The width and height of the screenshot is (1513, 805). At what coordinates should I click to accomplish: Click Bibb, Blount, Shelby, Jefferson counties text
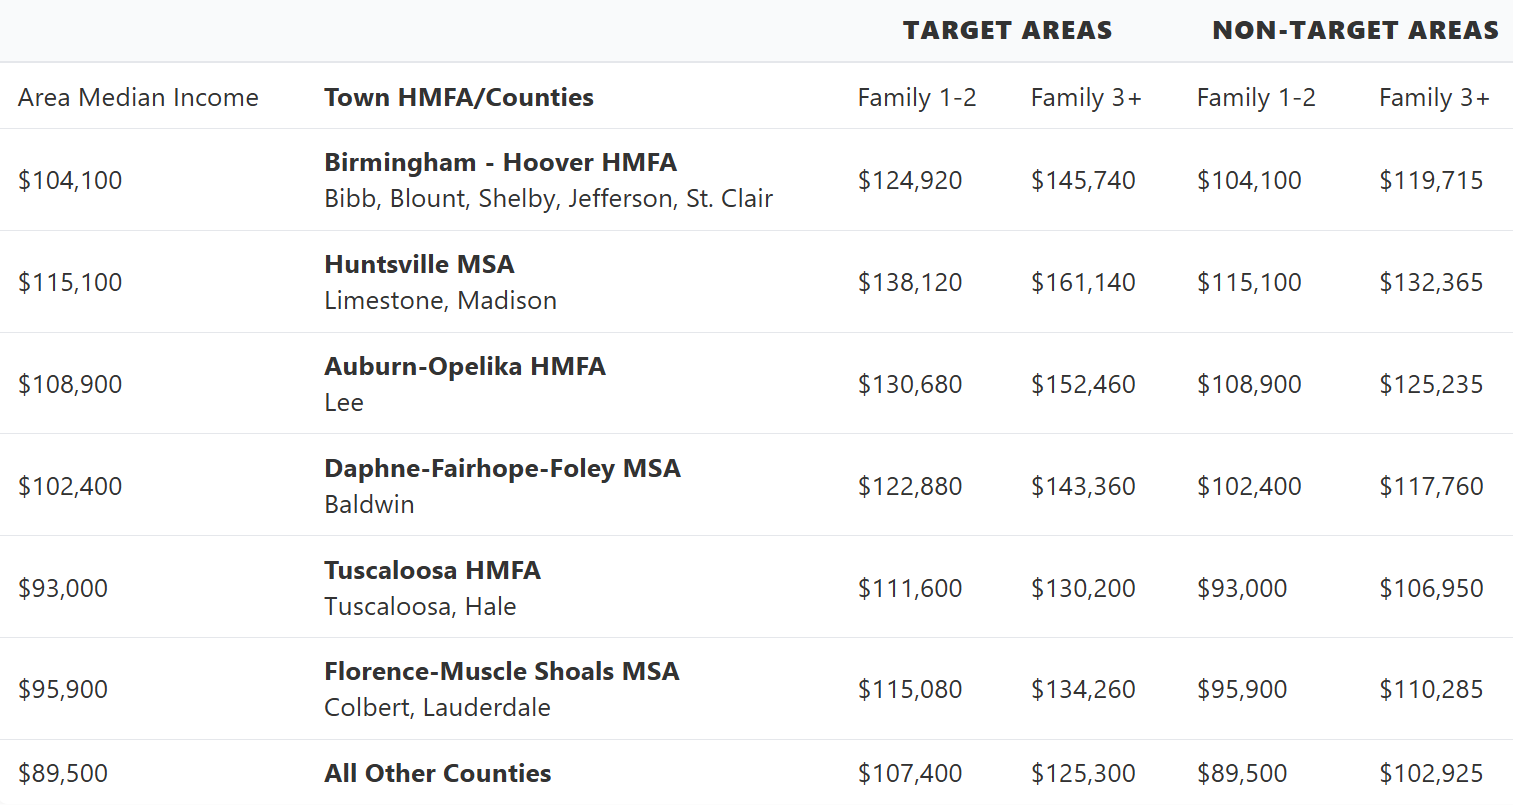548,198
